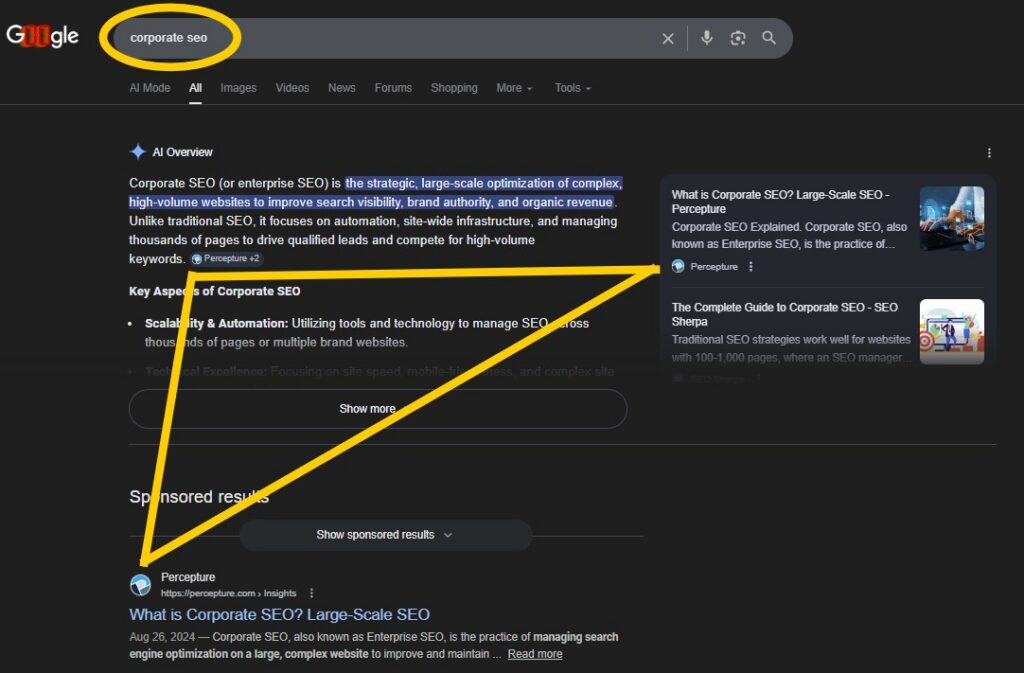The image size is (1024, 673).
Task: Open three-dot menu next to percepture.com URL
Action: click(x=312, y=593)
